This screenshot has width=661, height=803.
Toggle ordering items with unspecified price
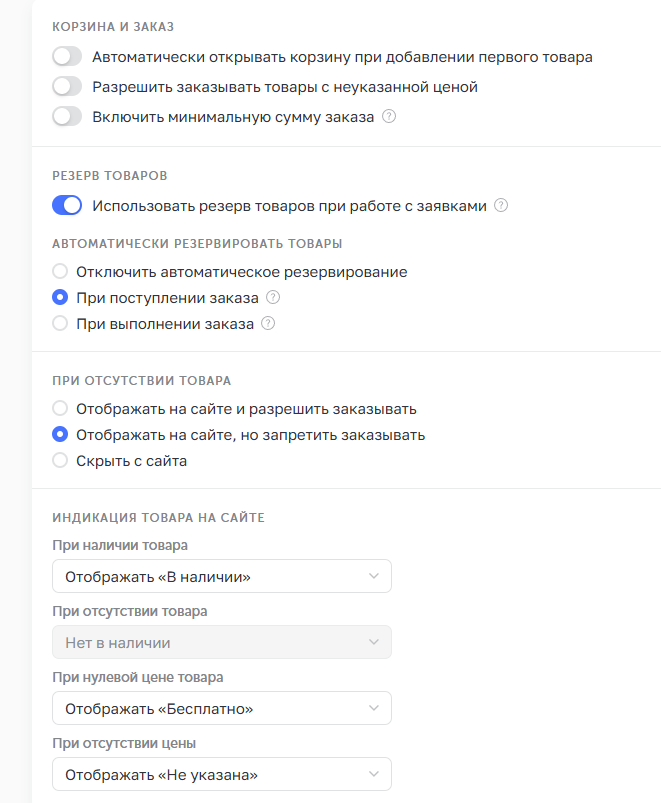66,86
